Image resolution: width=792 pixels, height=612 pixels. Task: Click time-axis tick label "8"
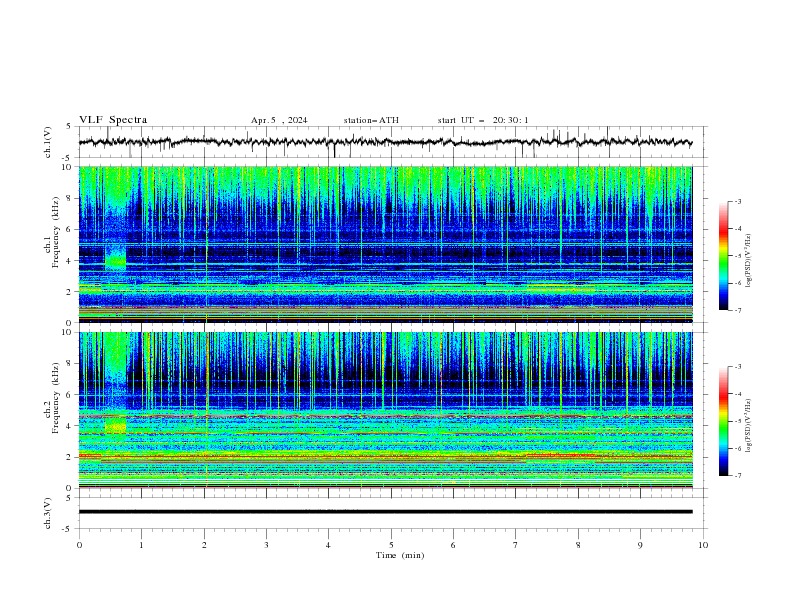[x=578, y=545]
